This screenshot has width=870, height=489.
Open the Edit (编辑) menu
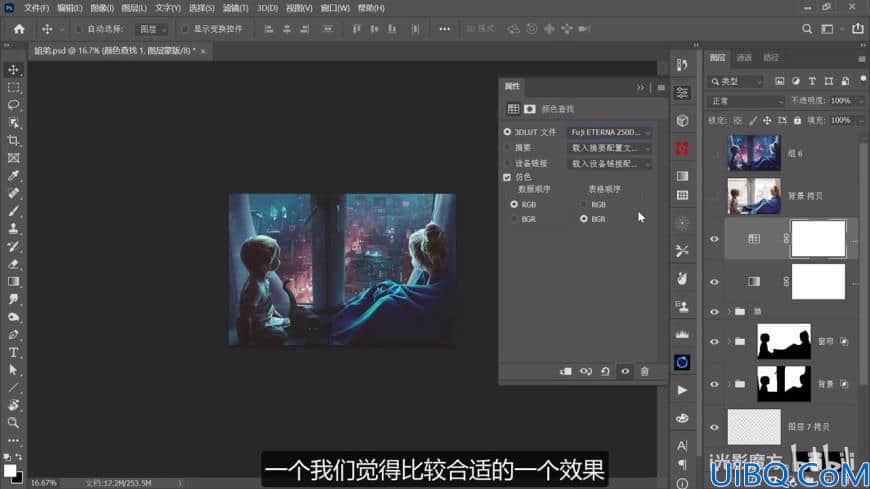click(x=69, y=8)
